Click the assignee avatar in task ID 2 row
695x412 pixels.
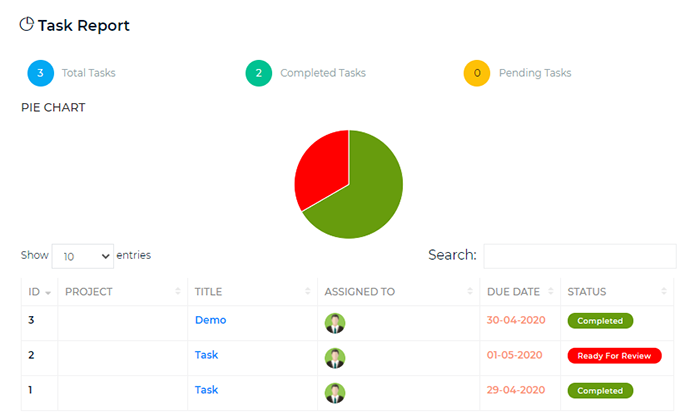click(335, 358)
